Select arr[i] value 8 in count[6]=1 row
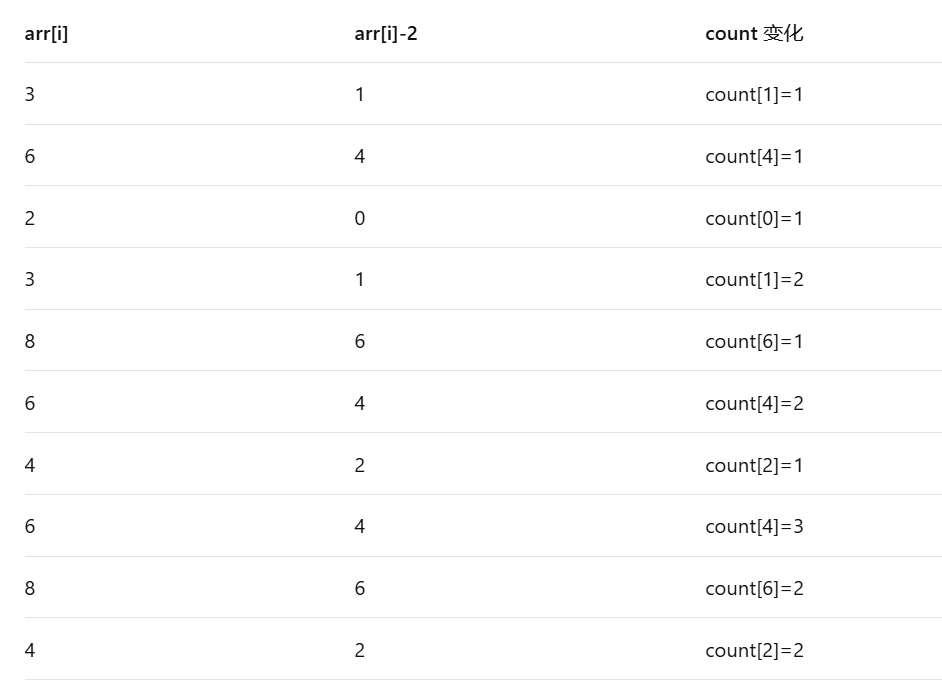Viewport: 942px width, 690px height. pyautogui.click(x=29, y=341)
